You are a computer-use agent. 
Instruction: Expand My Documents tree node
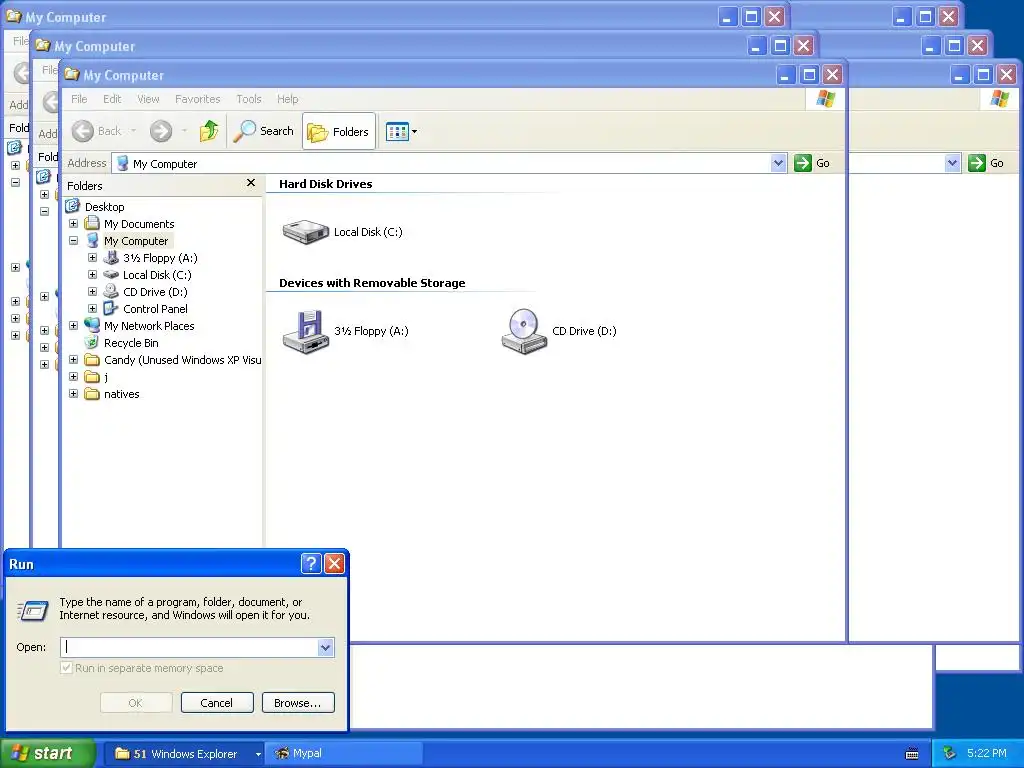[x=73, y=223]
